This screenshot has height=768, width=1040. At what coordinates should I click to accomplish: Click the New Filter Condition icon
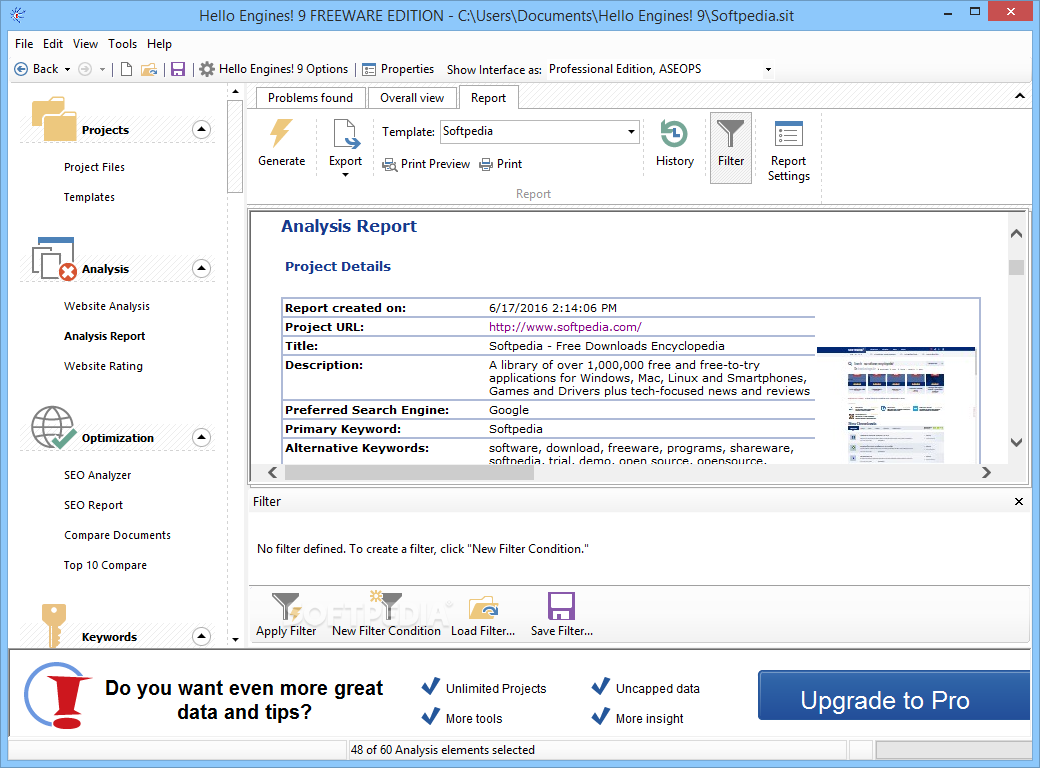pyautogui.click(x=386, y=605)
